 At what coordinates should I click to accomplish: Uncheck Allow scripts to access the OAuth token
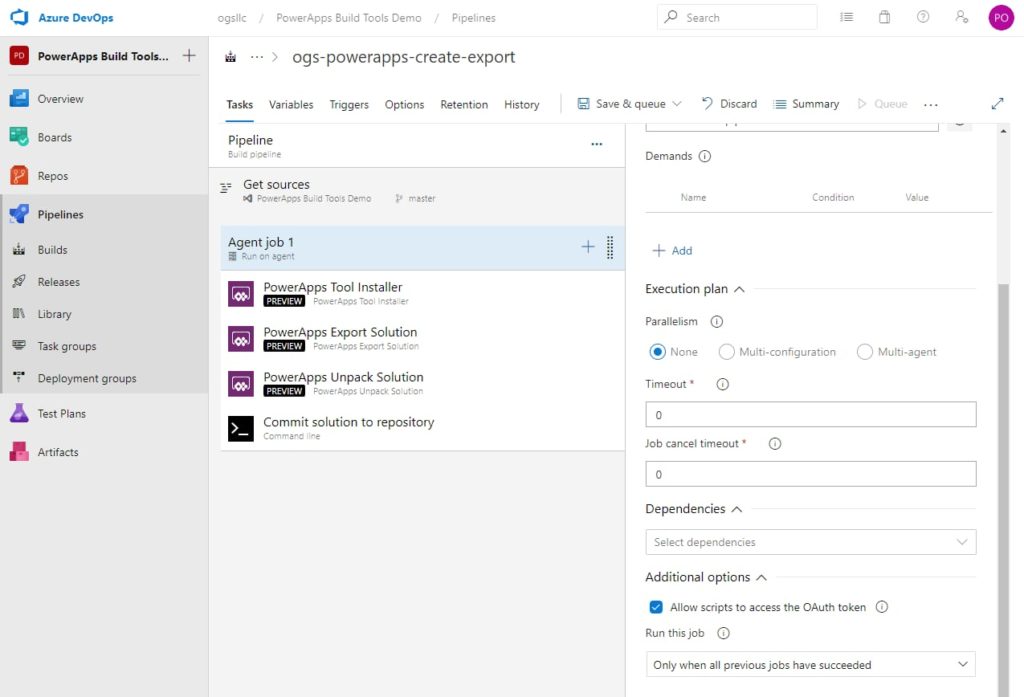point(656,606)
